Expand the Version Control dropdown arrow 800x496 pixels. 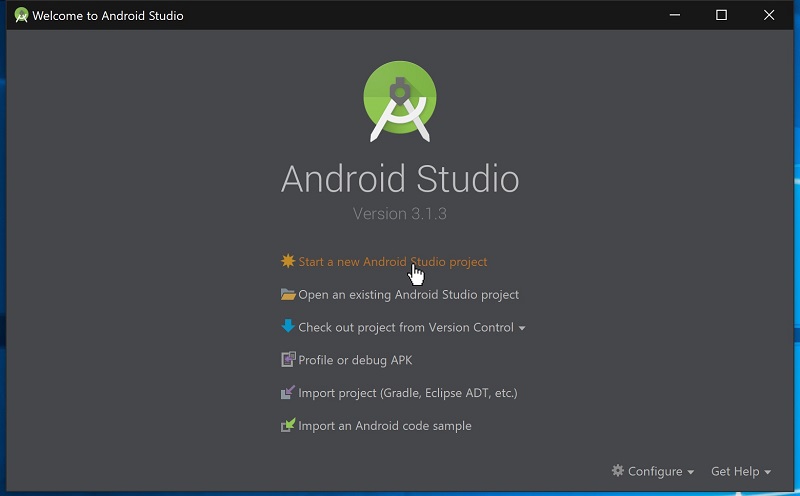click(x=522, y=328)
